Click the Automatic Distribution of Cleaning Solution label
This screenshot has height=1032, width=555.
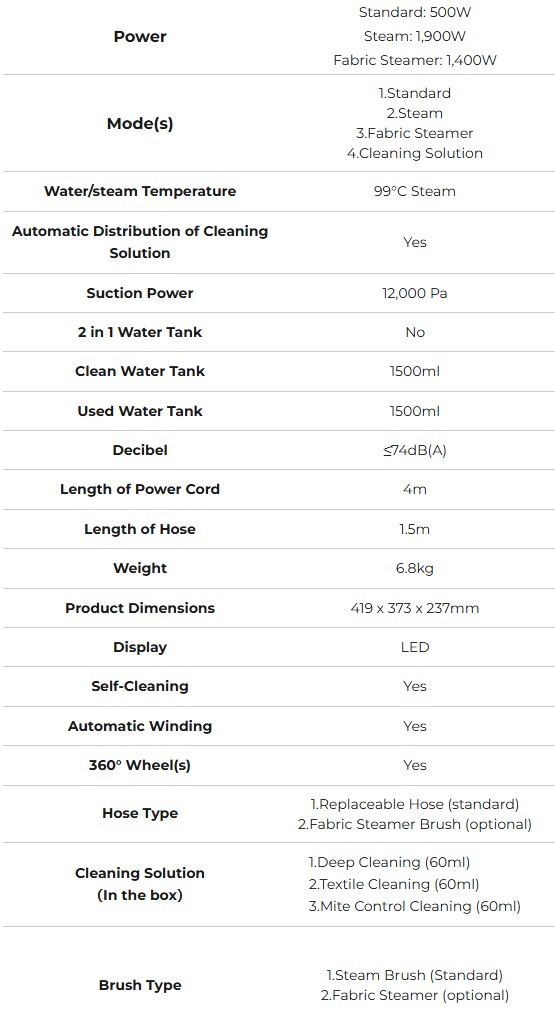[x=140, y=242]
